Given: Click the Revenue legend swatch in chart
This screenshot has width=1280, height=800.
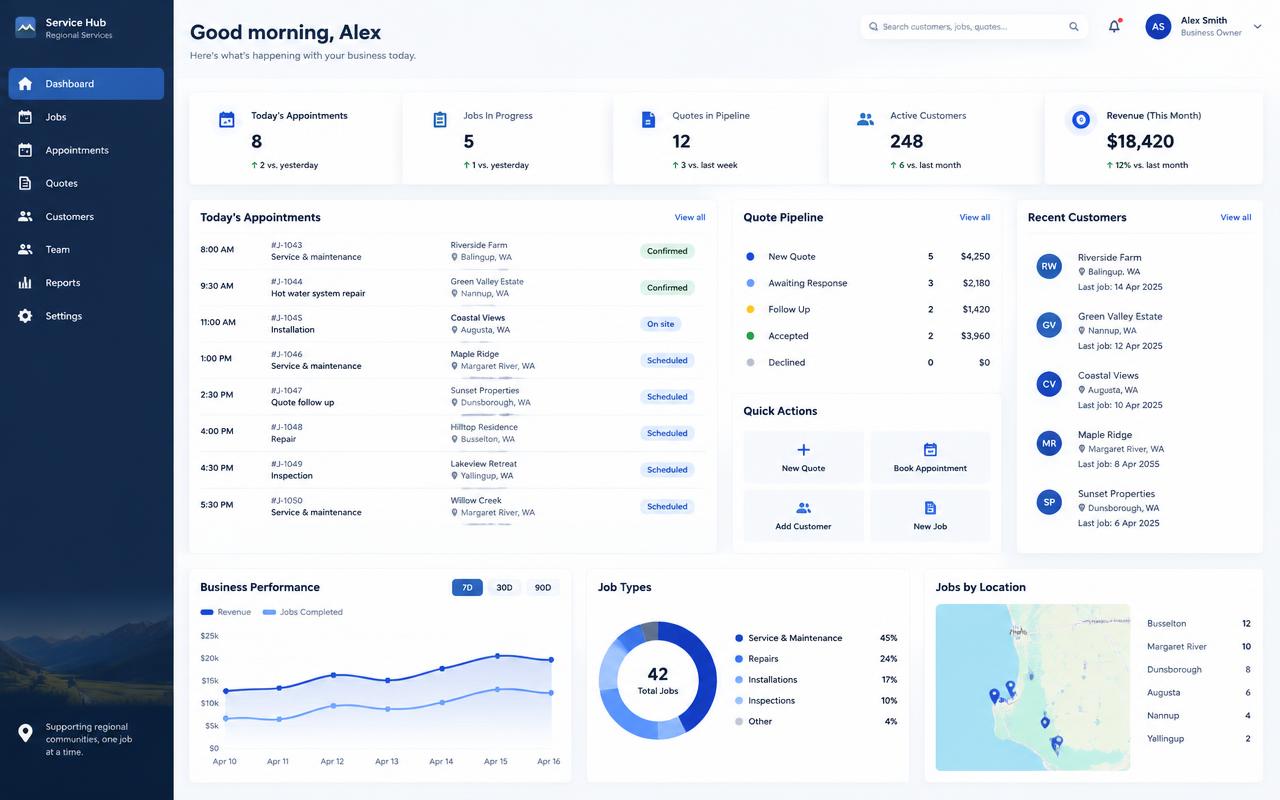Looking at the screenshot, I should pyautogui.click(x=207, y=612).
